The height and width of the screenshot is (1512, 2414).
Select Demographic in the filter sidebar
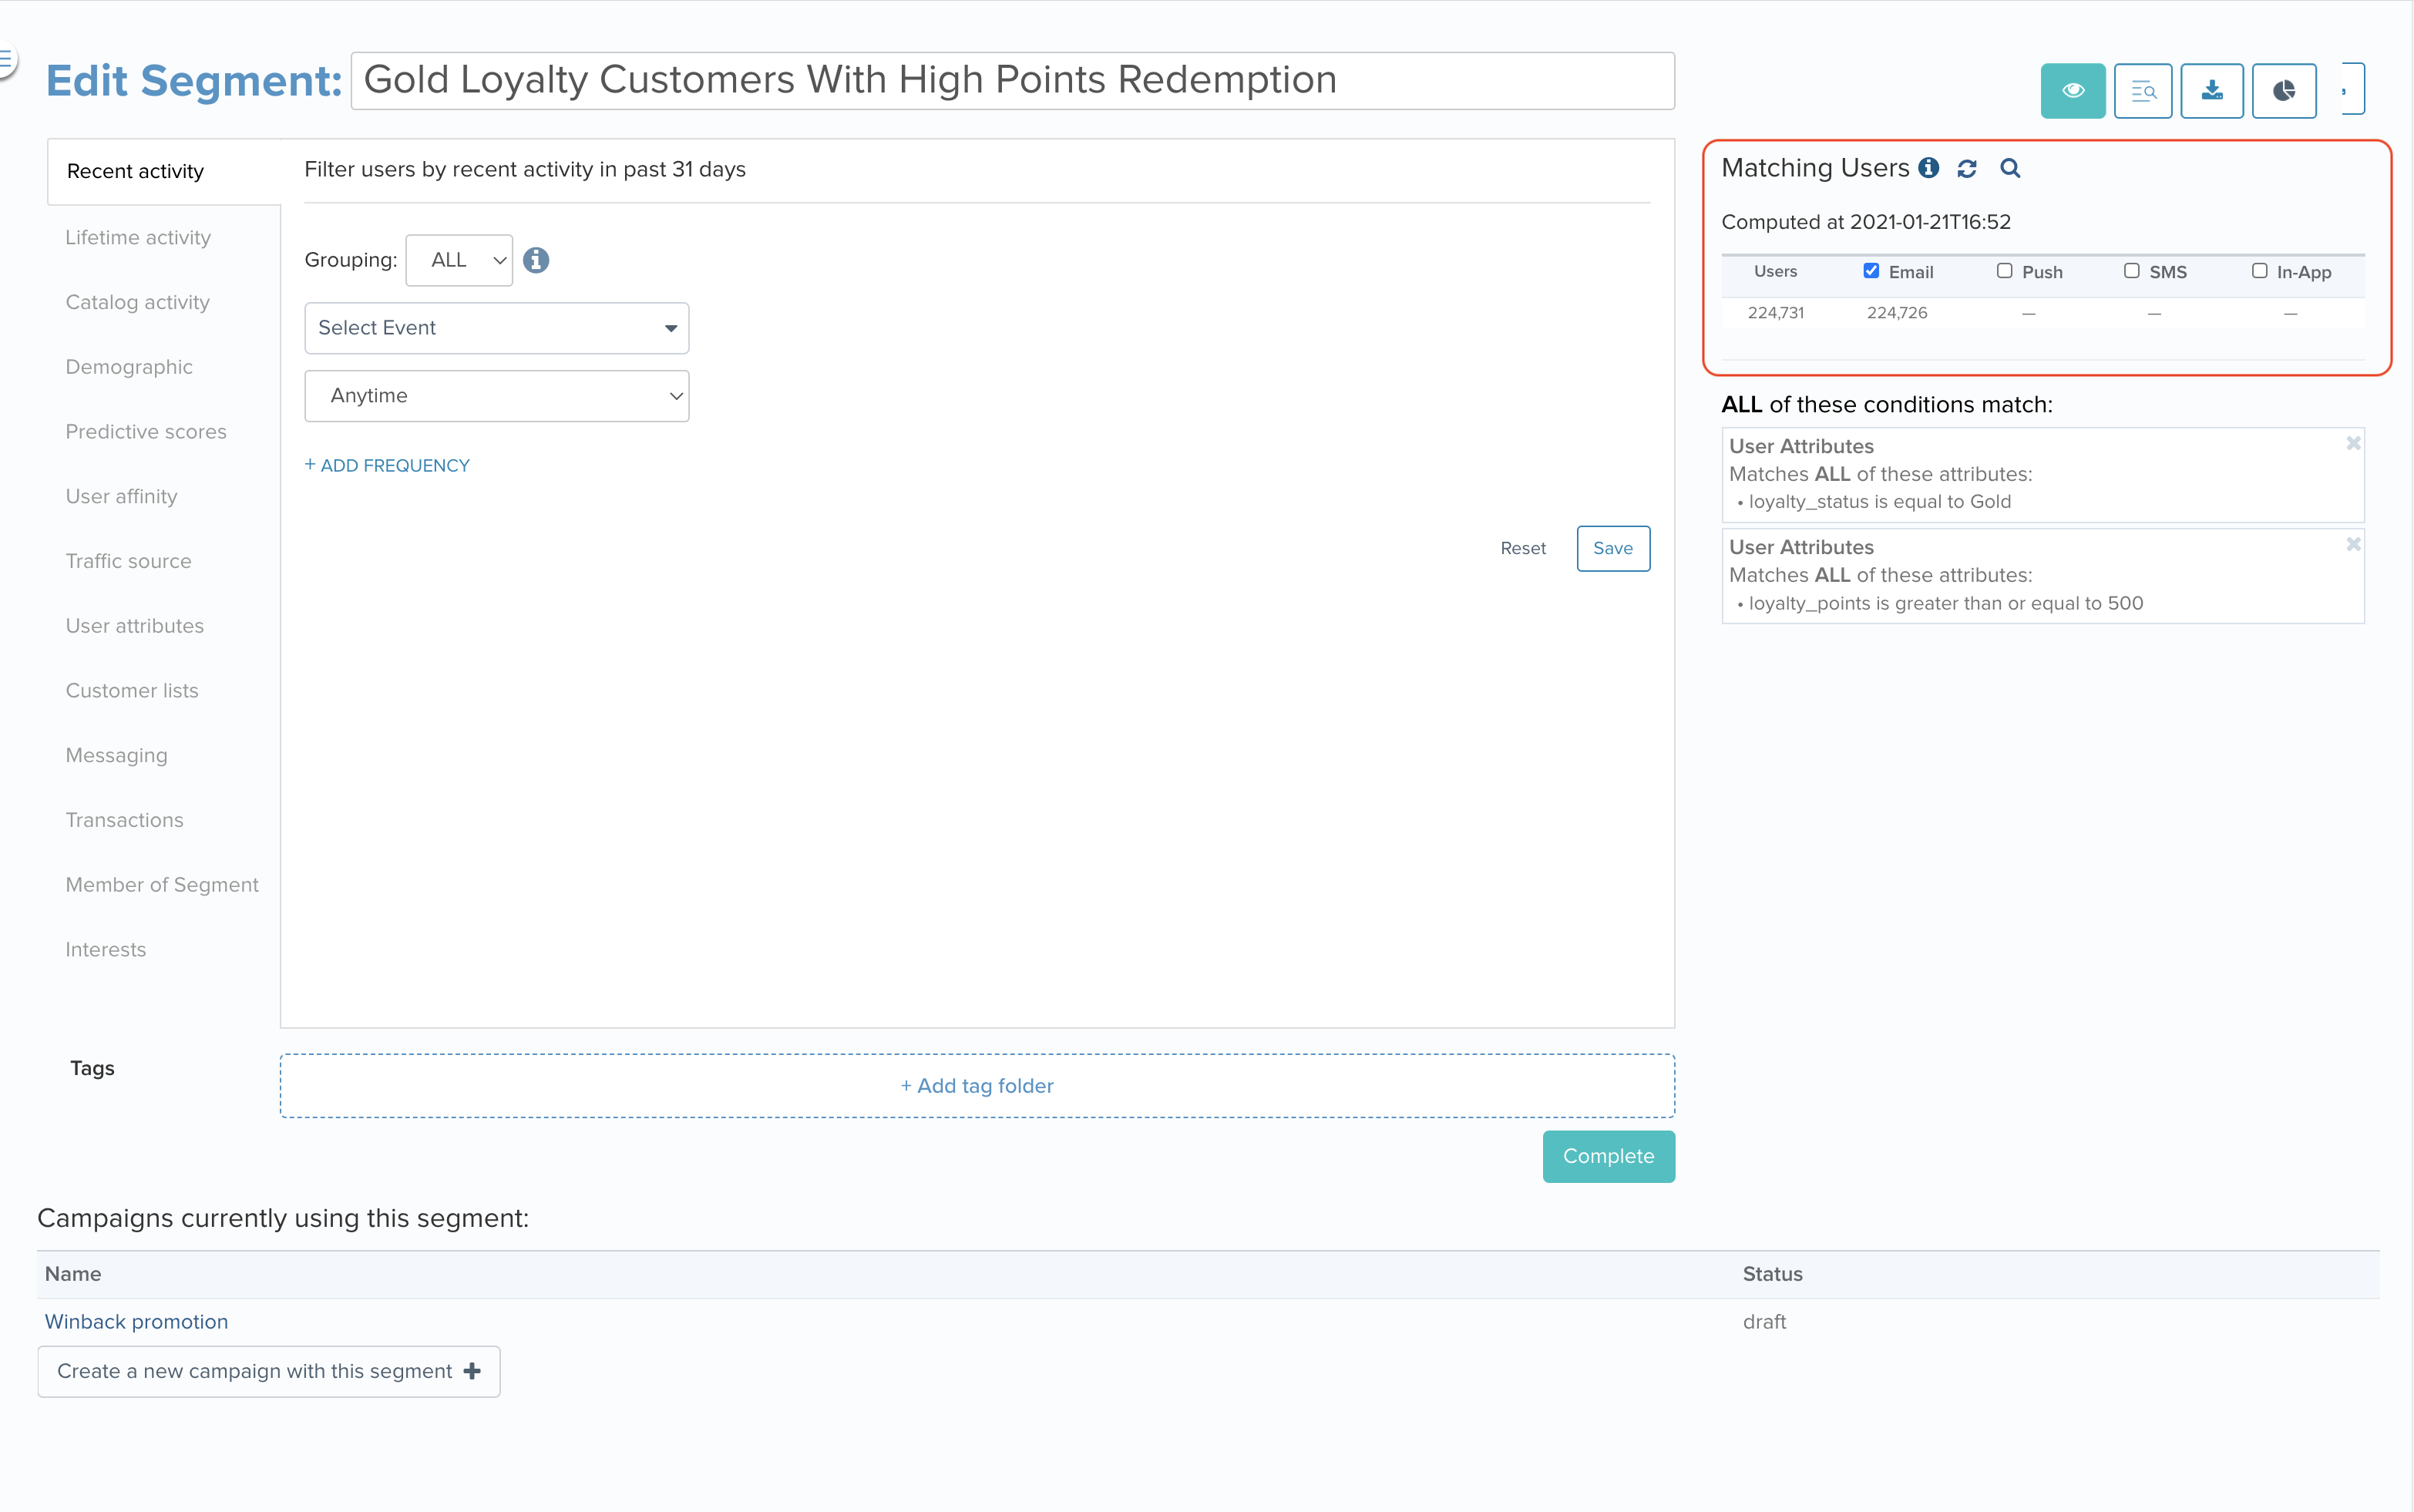pyautogui.click(x=129, y=366)
